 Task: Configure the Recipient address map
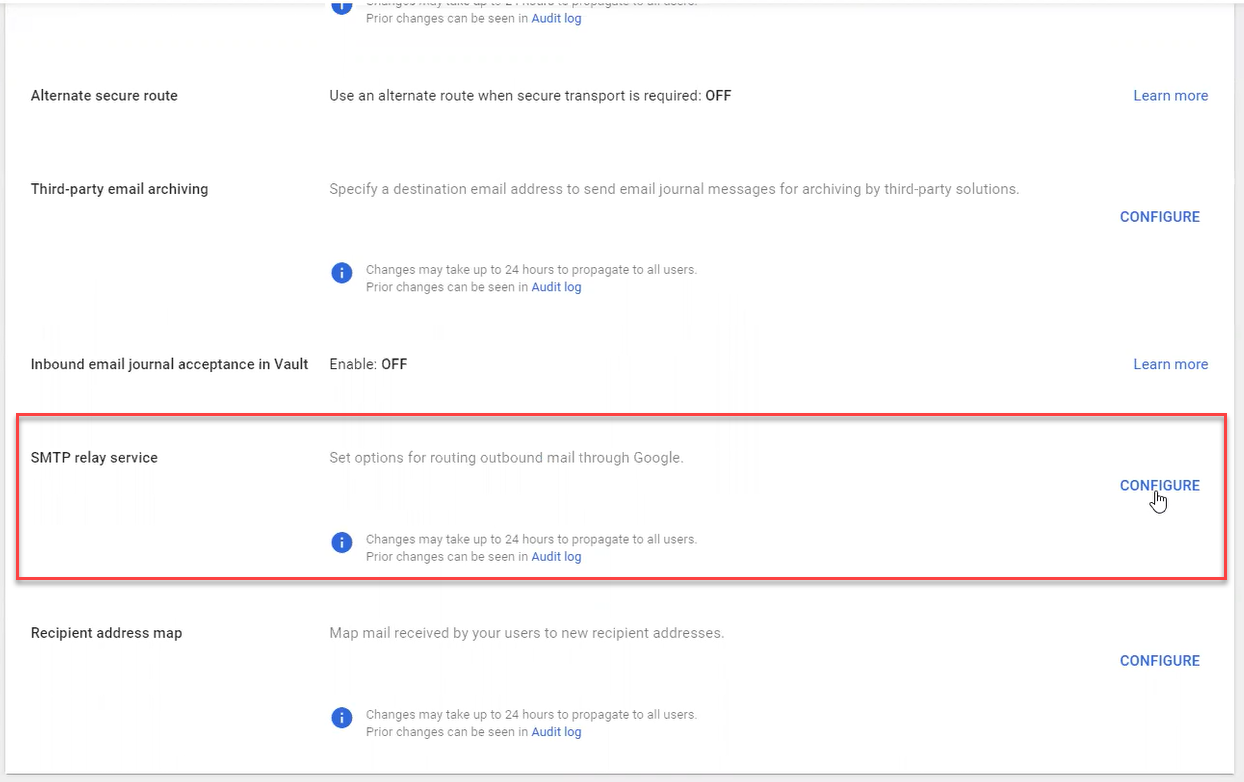[1159, 661]
